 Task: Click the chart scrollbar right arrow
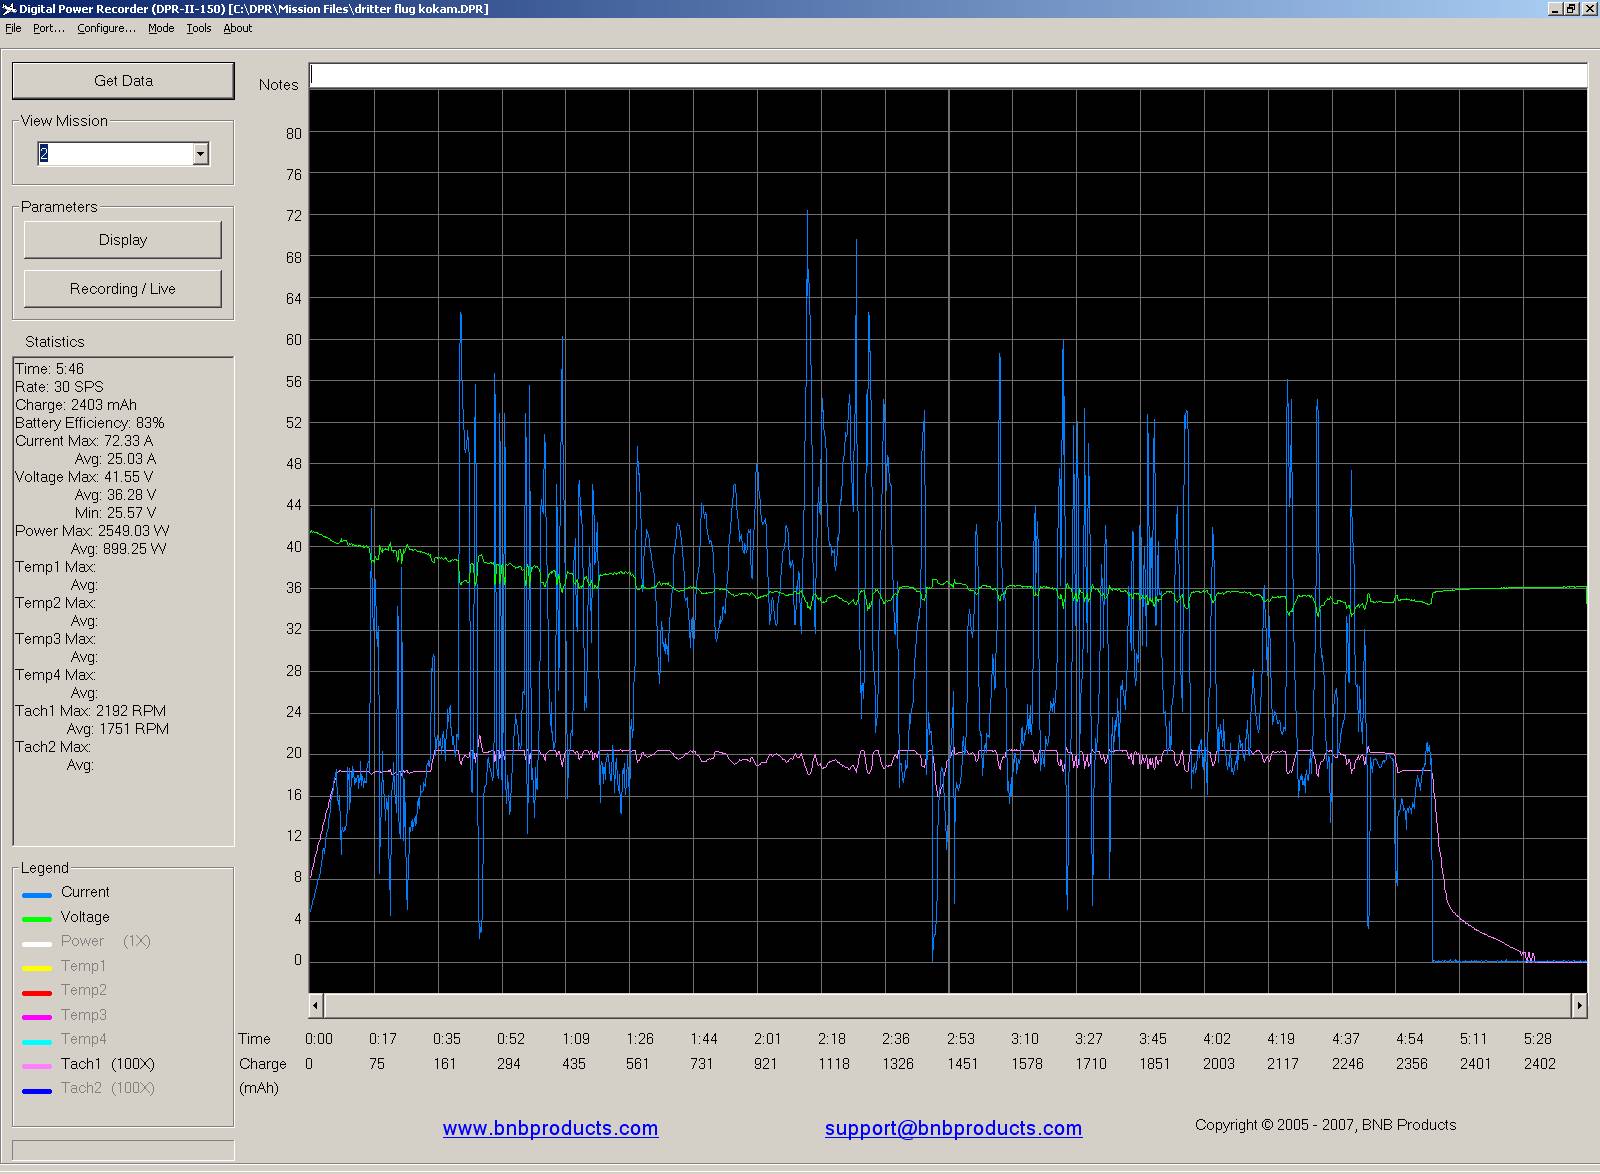tap(1579, 1005)
